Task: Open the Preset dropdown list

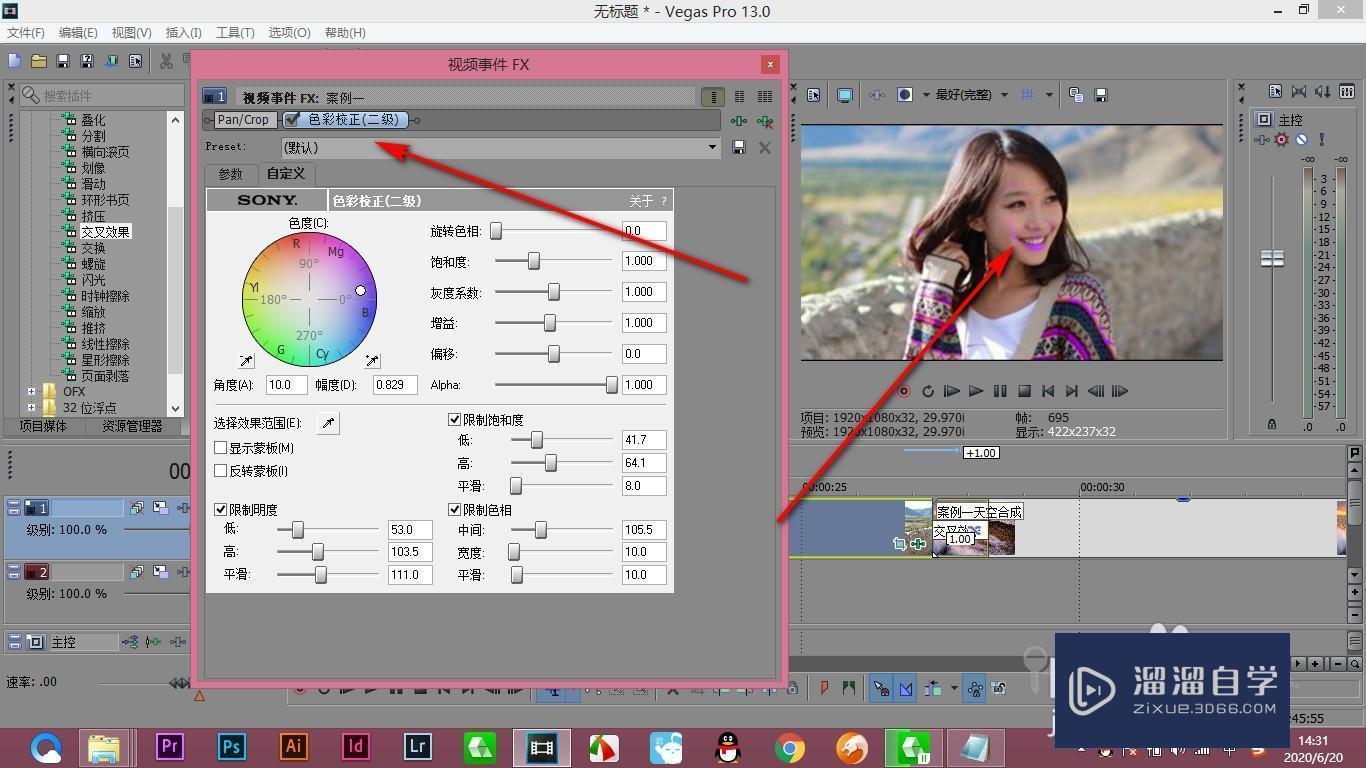Action: (712, 147)
